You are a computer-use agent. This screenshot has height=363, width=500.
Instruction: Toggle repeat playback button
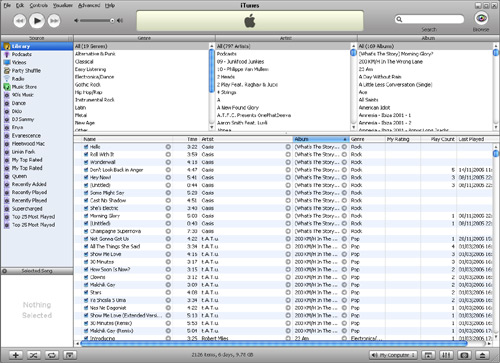52,355
